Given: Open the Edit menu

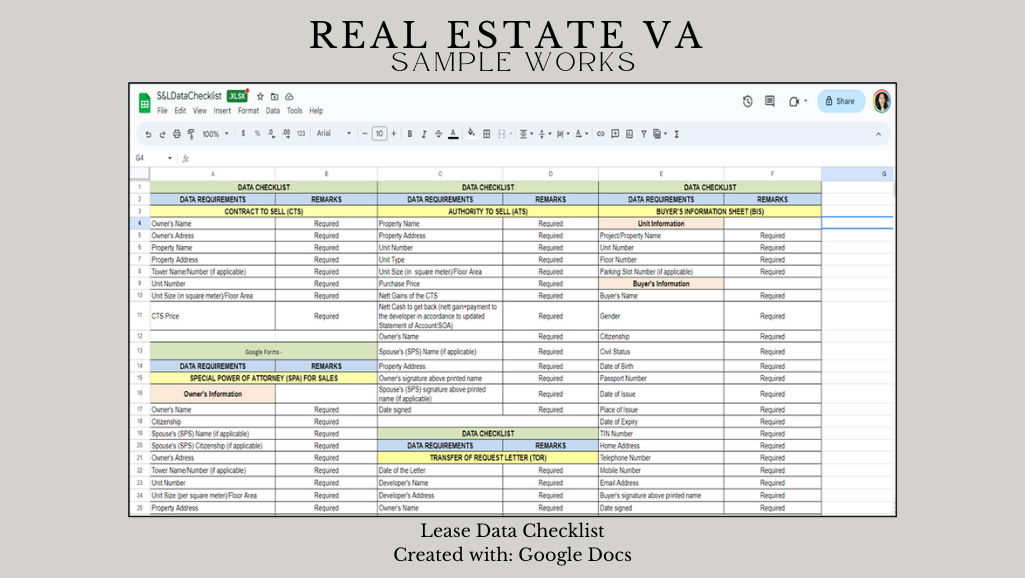Looking at the screenshot, I should point(180,111).
